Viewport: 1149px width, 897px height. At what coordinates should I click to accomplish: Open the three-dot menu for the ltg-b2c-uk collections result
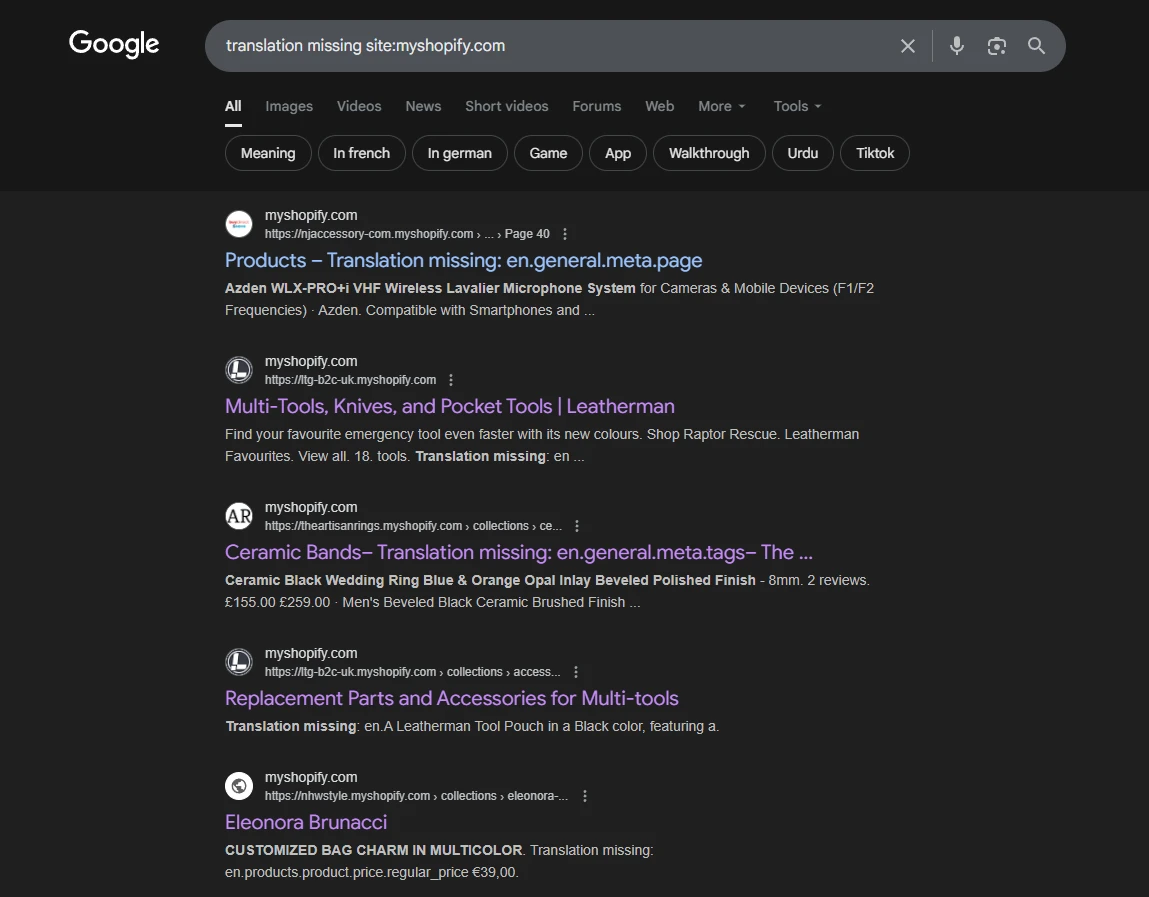coord(575,671)
